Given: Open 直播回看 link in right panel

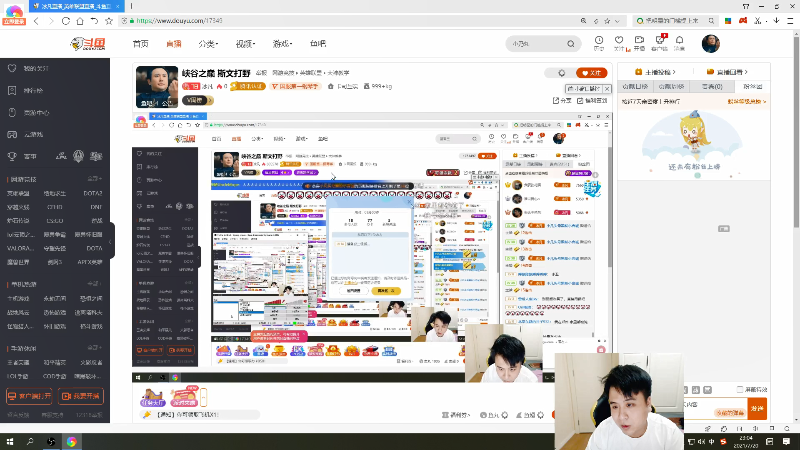Looking at the screenshot, I should pos(727,72).
